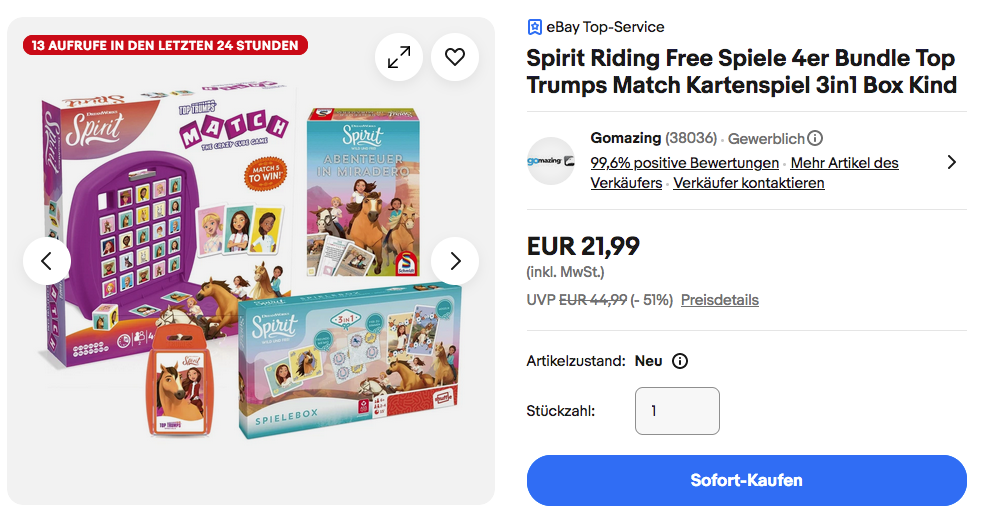Open Preisdetails link

tap(719, 300)
